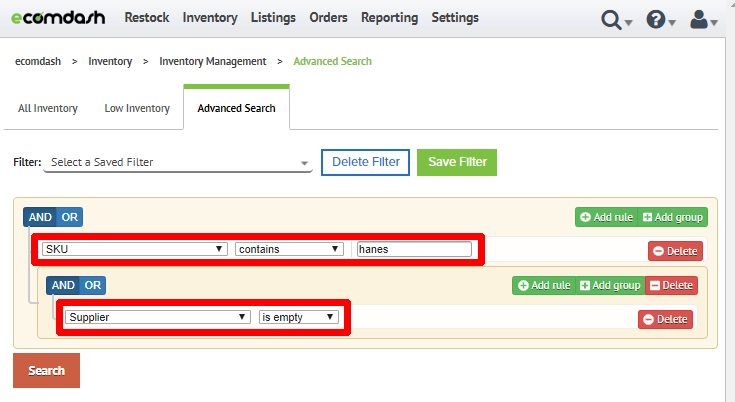Go to ecomdash breadcrumb link

click(x=38, y=61)
